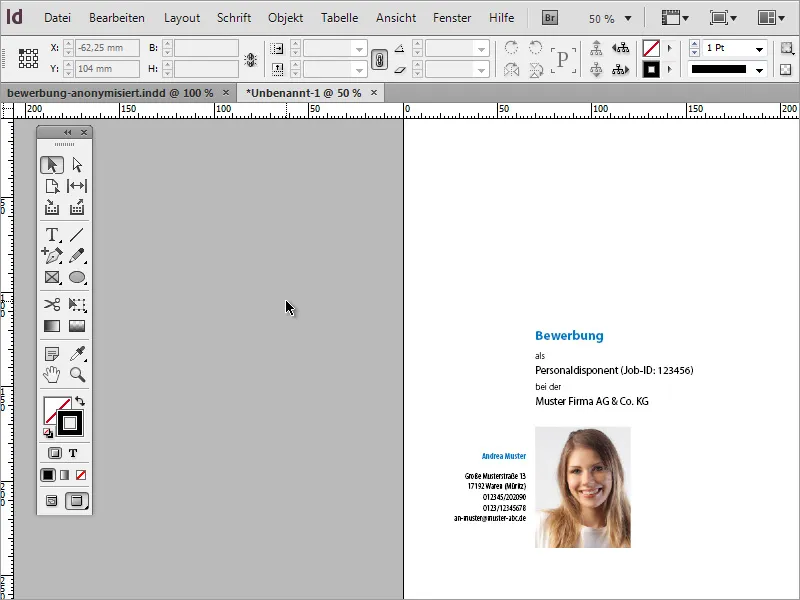
Task: Open the Datei menu
Action: pyautogui.click(x=57, y=18)
